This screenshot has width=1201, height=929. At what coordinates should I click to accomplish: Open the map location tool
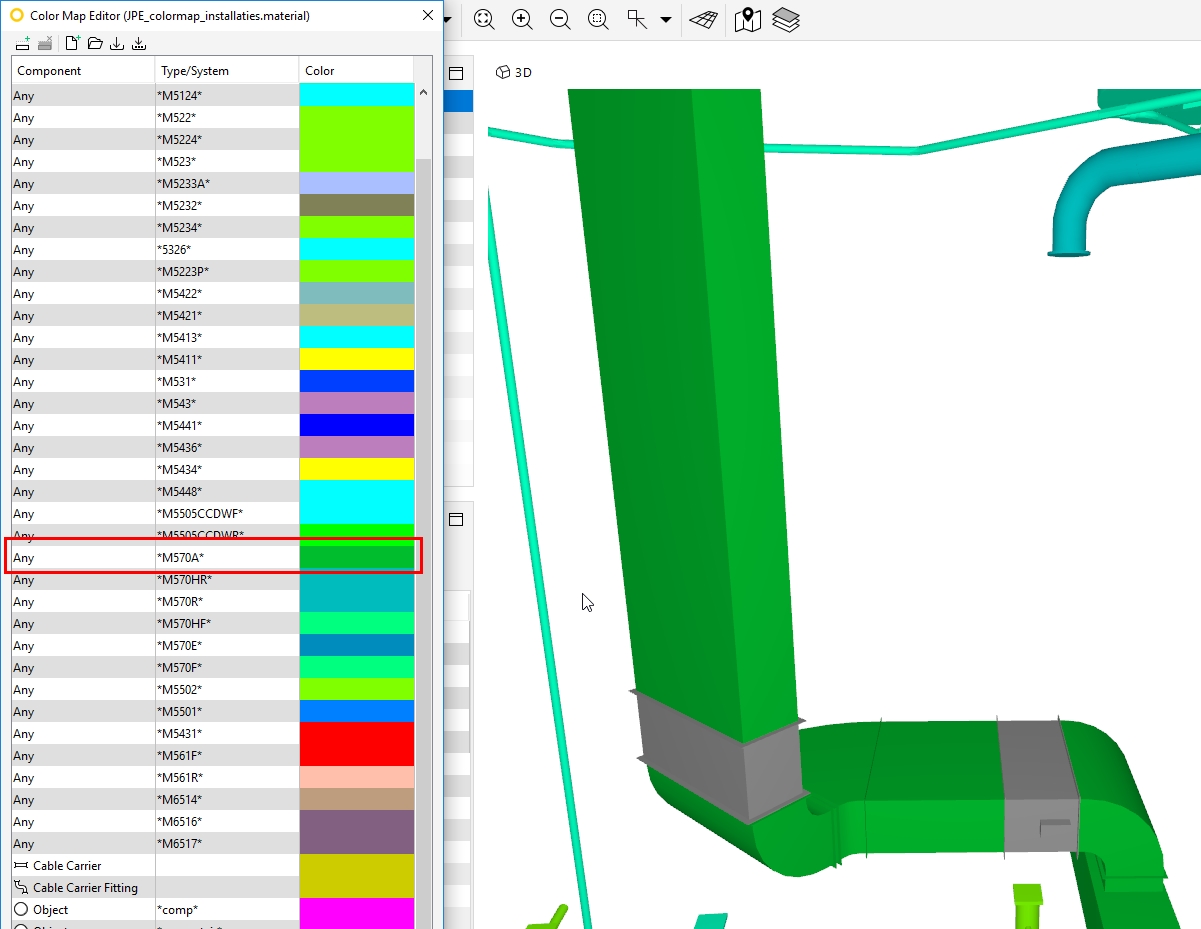tap(748, 20)
